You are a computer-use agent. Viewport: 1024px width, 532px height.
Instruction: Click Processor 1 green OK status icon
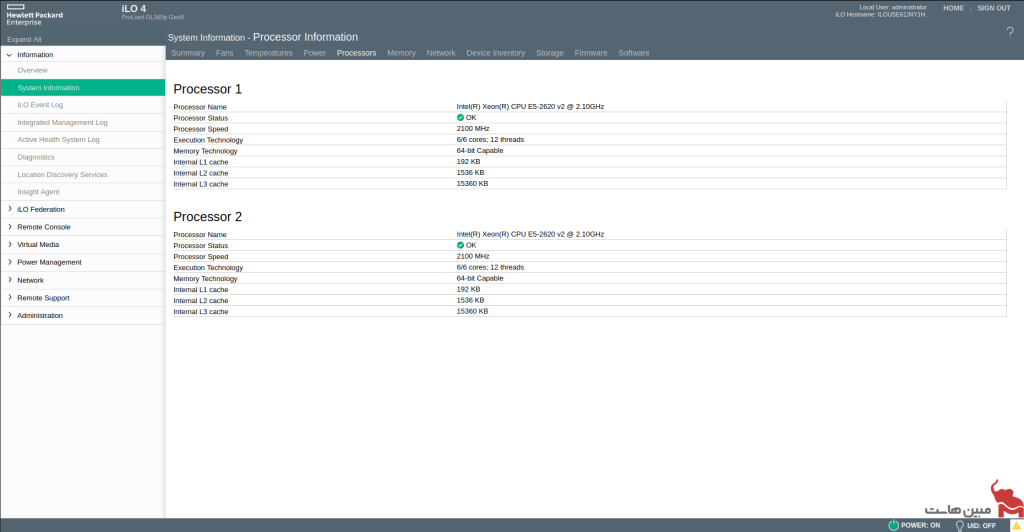click(x=460, y=117)
